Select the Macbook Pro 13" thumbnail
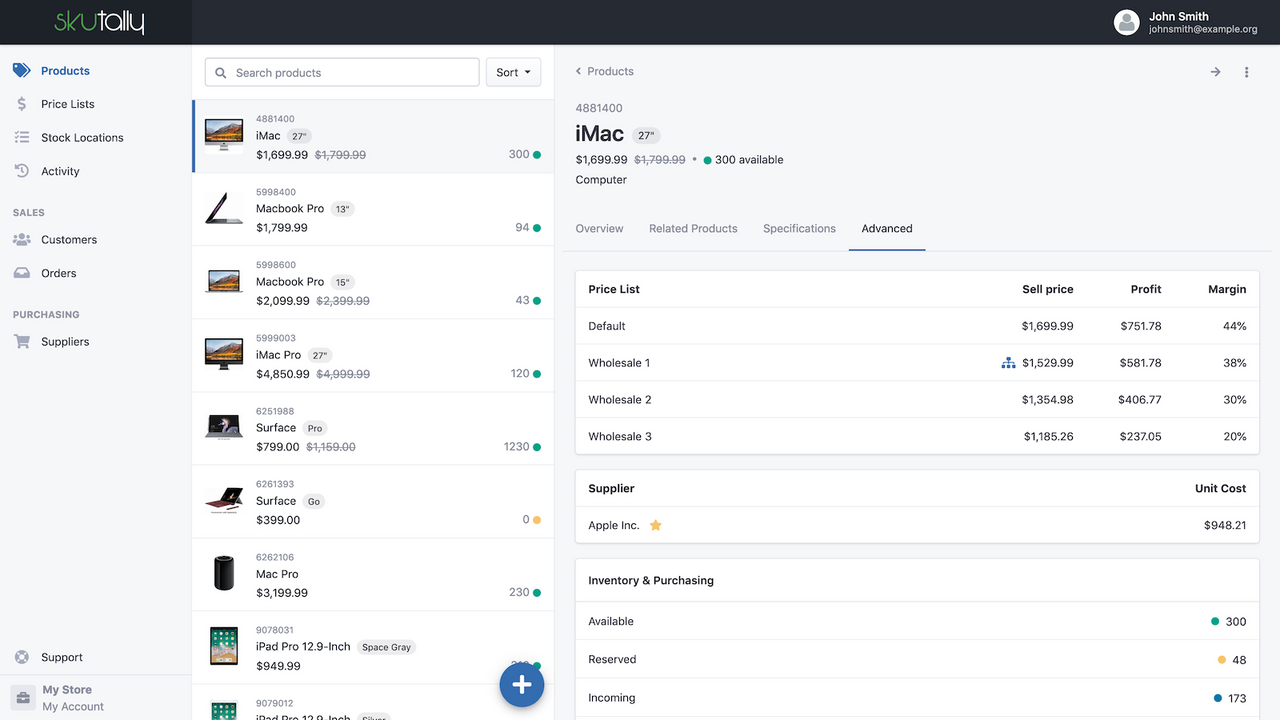The image size is (1280, 720). 224,208
